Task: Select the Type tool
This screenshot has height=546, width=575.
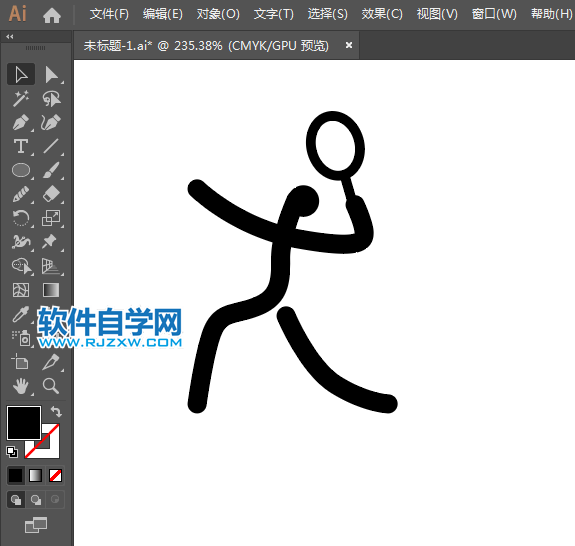Action: [21, 146]
